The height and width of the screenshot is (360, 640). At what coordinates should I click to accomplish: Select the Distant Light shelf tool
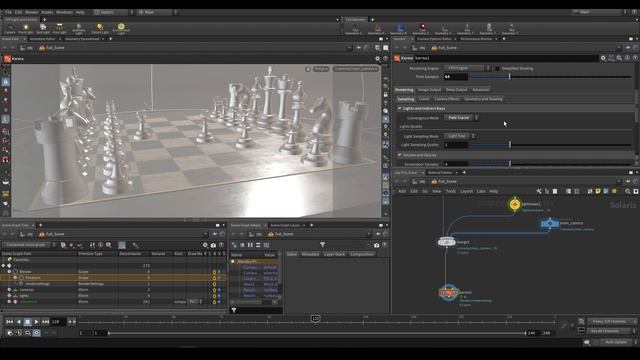point(100,29)
